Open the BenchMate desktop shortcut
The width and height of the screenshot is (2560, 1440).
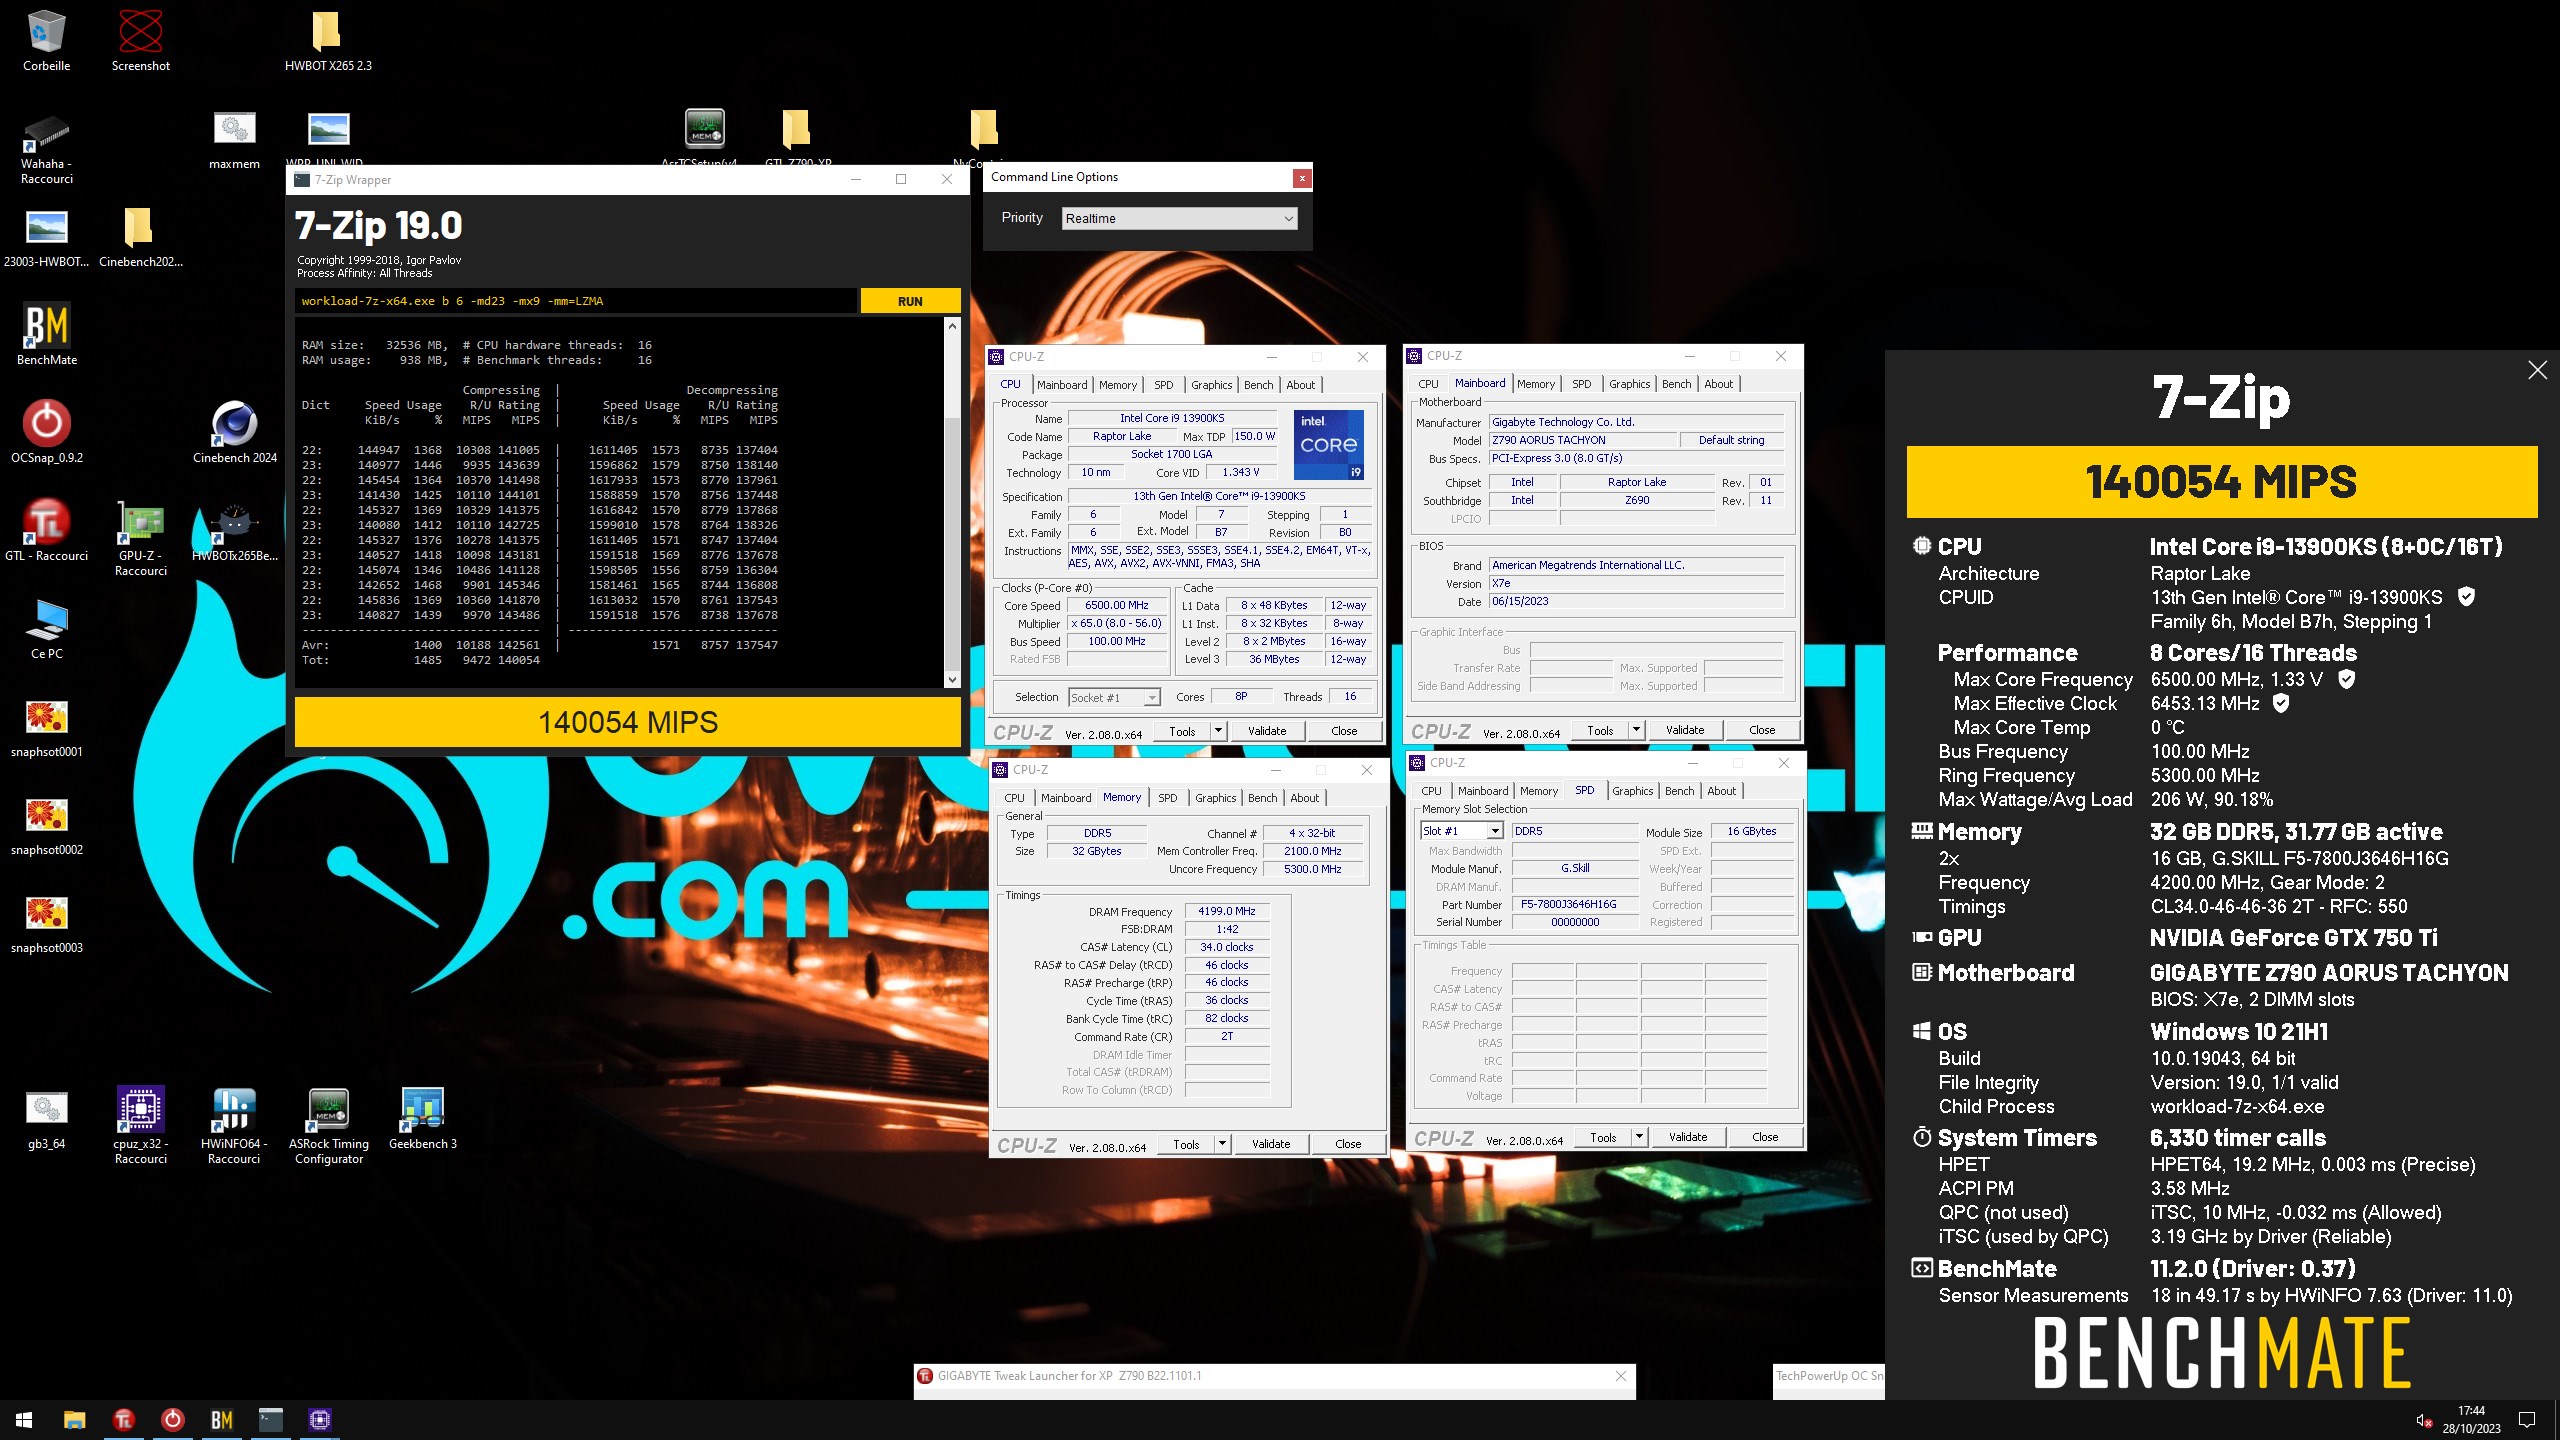[46, 334]
